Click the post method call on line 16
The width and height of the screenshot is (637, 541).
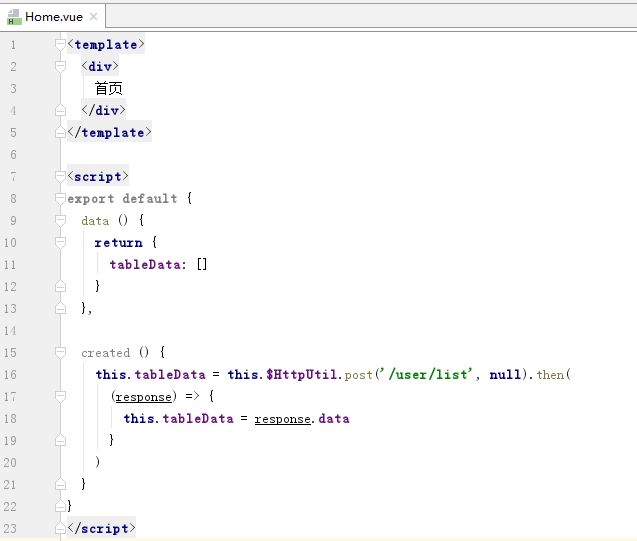click(x=359, y=374)
